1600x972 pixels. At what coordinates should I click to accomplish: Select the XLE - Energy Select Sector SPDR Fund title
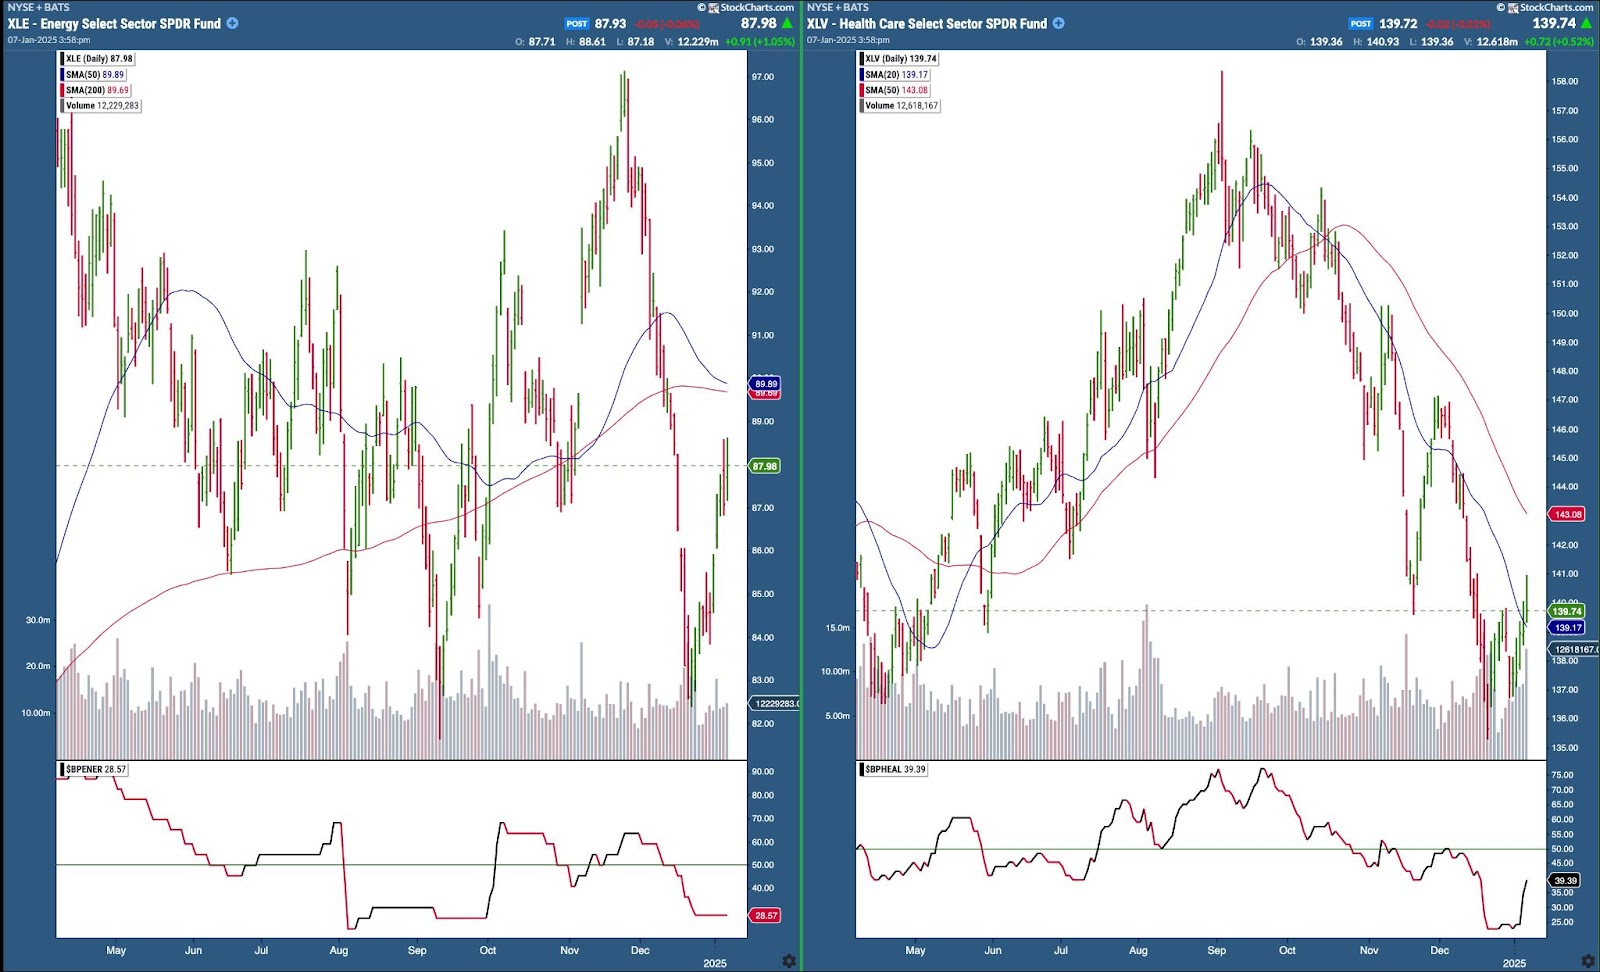pos(114,23)
